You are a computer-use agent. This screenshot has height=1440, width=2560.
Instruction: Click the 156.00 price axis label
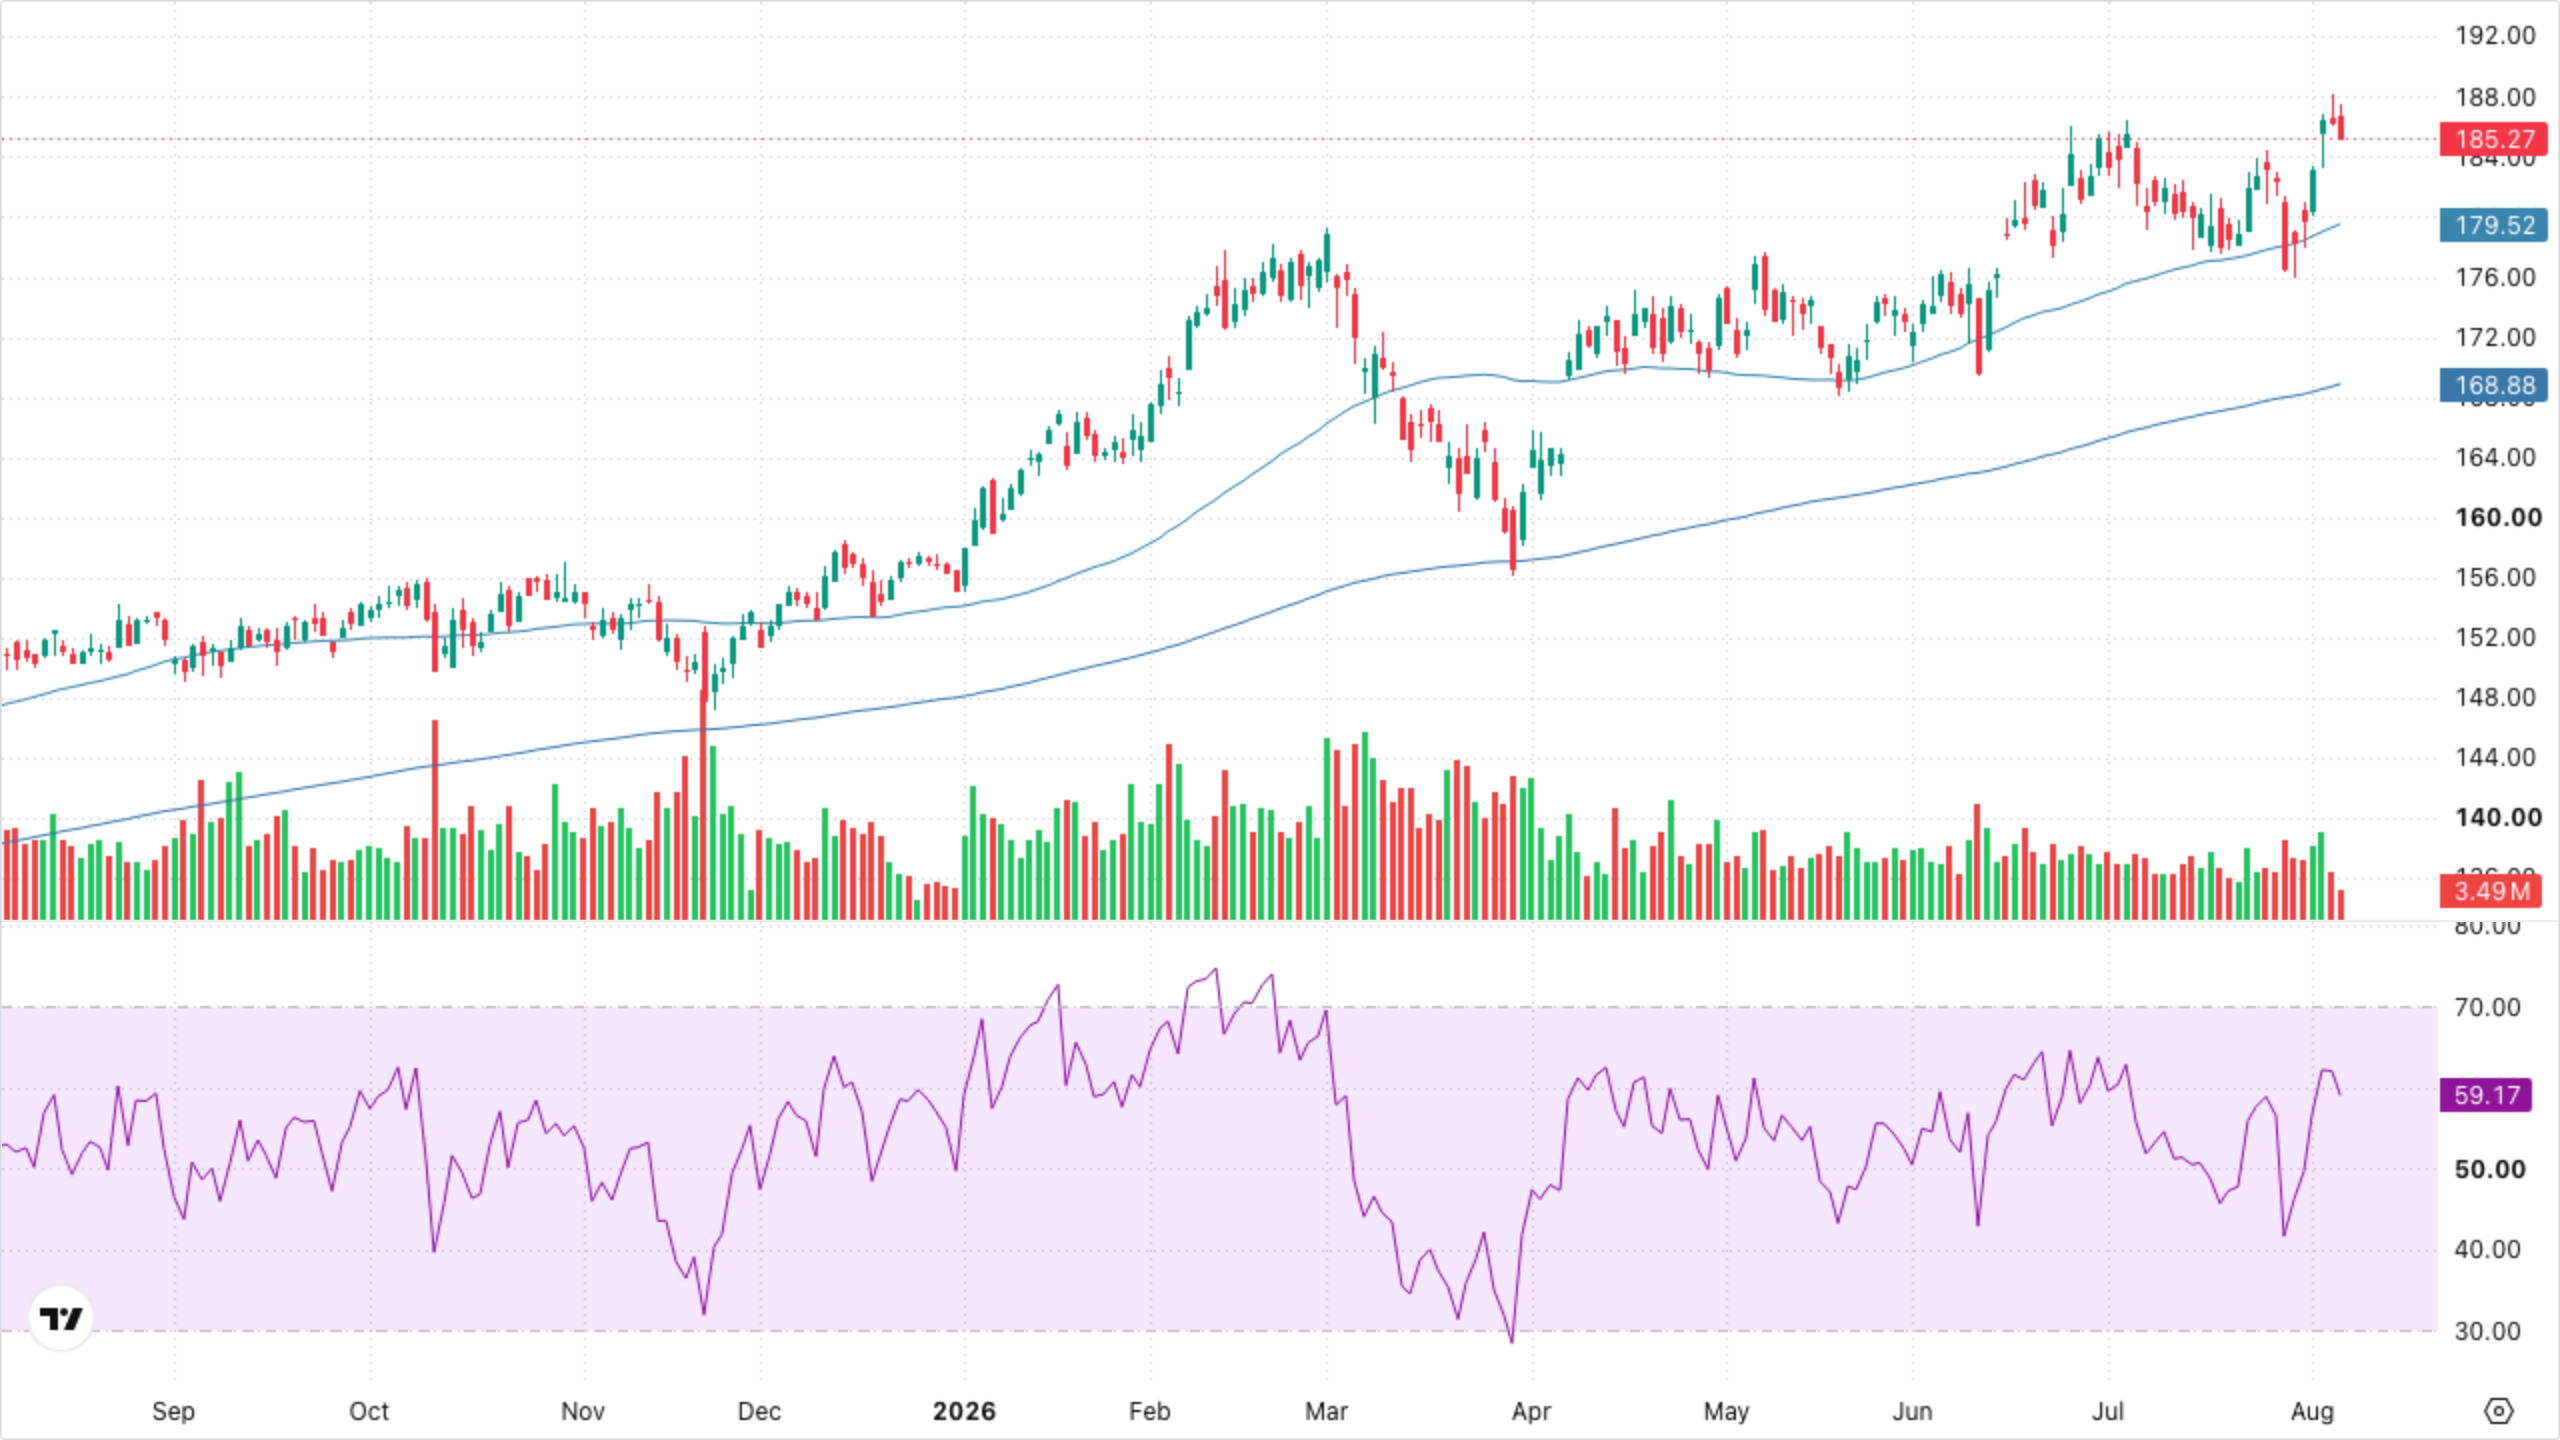2495,577
